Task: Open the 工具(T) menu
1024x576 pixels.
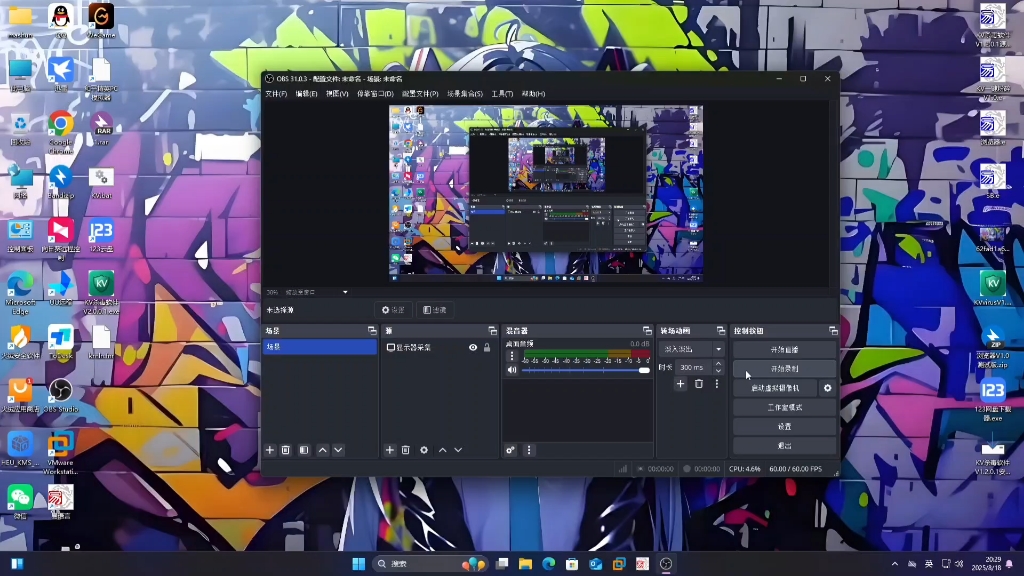Action: [502, 94]
